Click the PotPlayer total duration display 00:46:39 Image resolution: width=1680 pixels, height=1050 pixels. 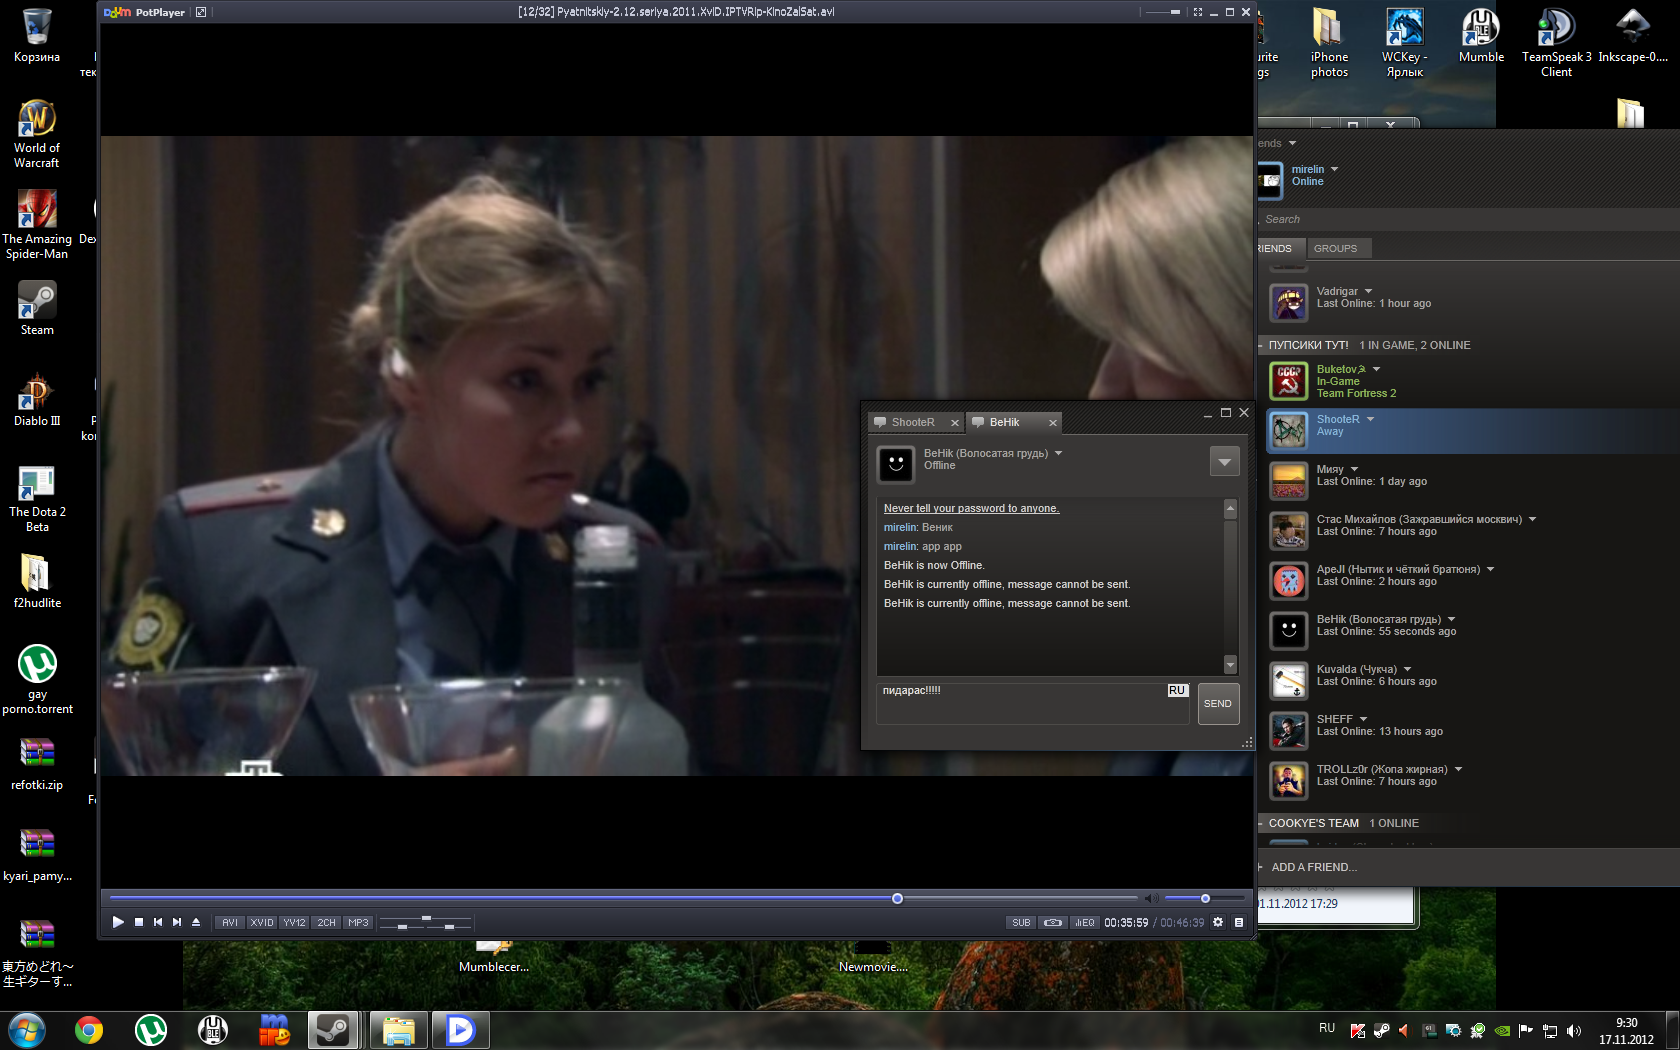click(1182, 922)
